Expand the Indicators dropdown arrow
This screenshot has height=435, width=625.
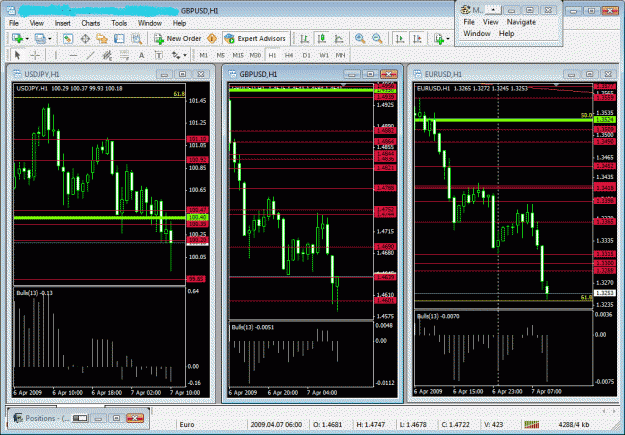tap(448, 39)
